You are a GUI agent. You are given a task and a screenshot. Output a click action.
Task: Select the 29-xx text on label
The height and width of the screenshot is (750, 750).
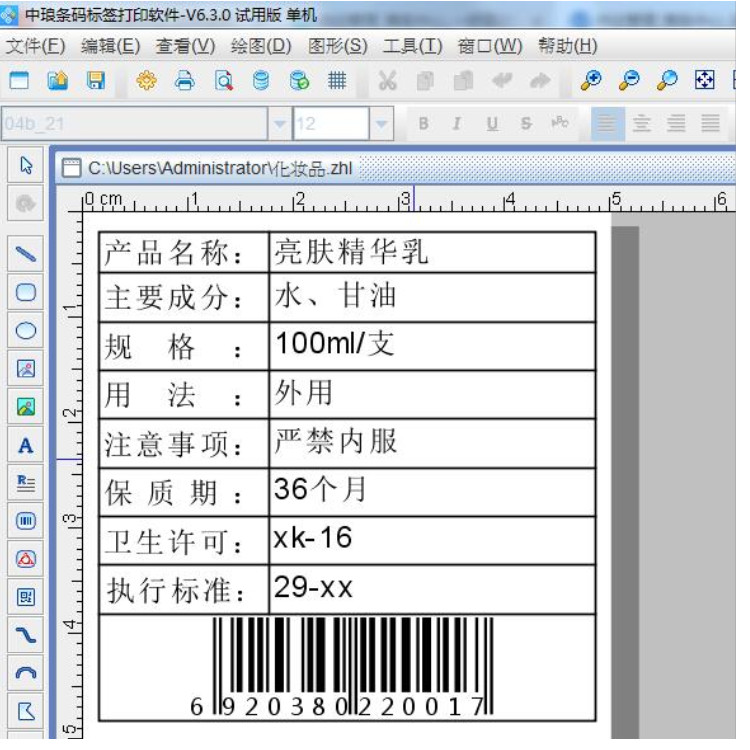point(313,586)
